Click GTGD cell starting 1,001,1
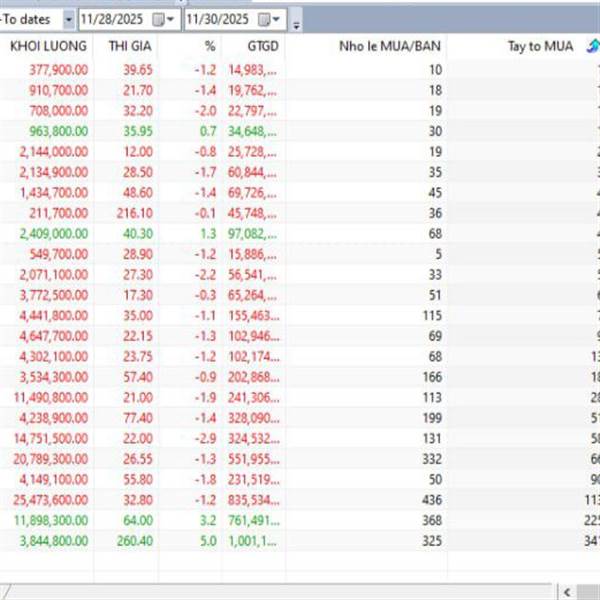Screen dimensions: 600x600 pos(253,541)
